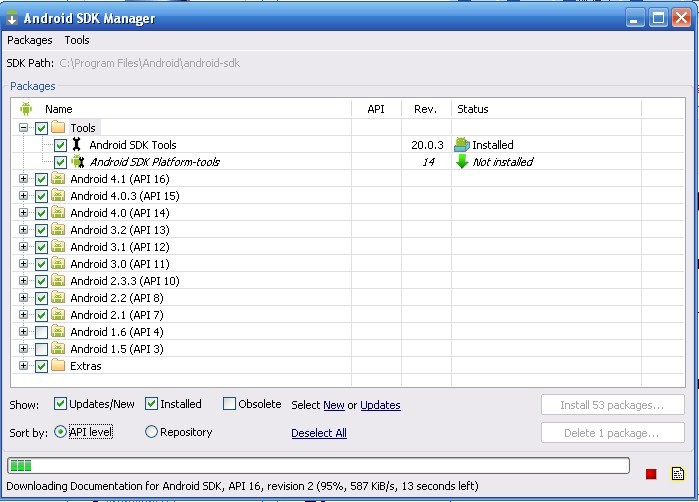Expand the Android 3.2 (API 13) node
699x502 pixels.
(24, 230)
